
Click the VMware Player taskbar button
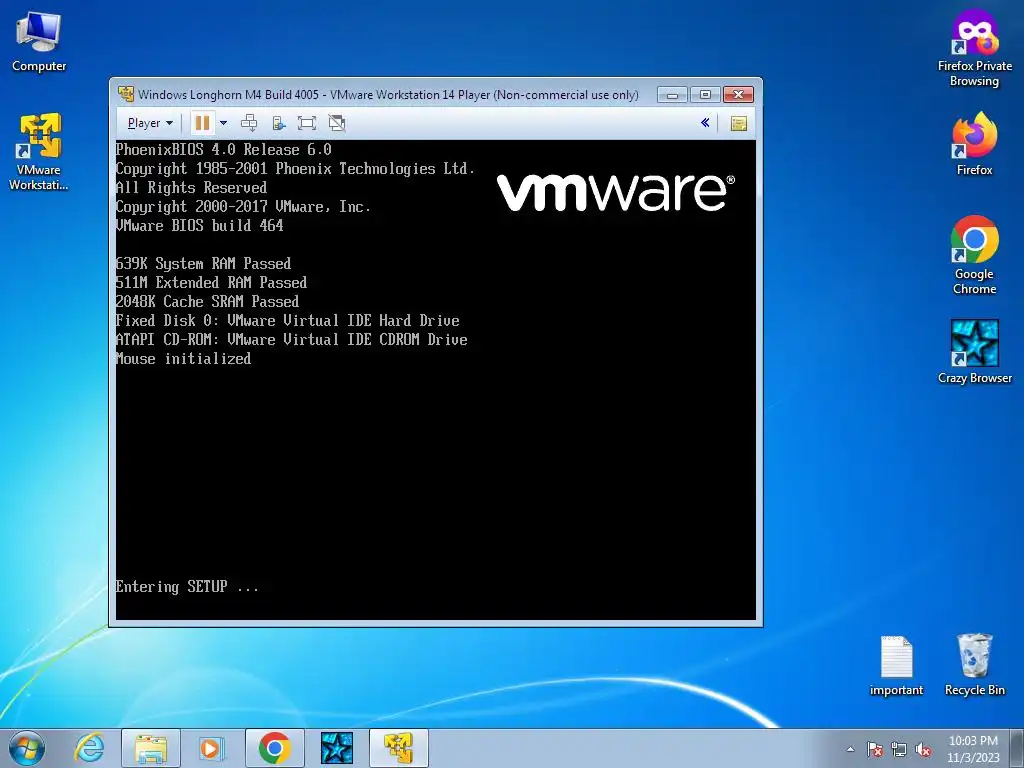pyautogui.click(x=398, y=748)
